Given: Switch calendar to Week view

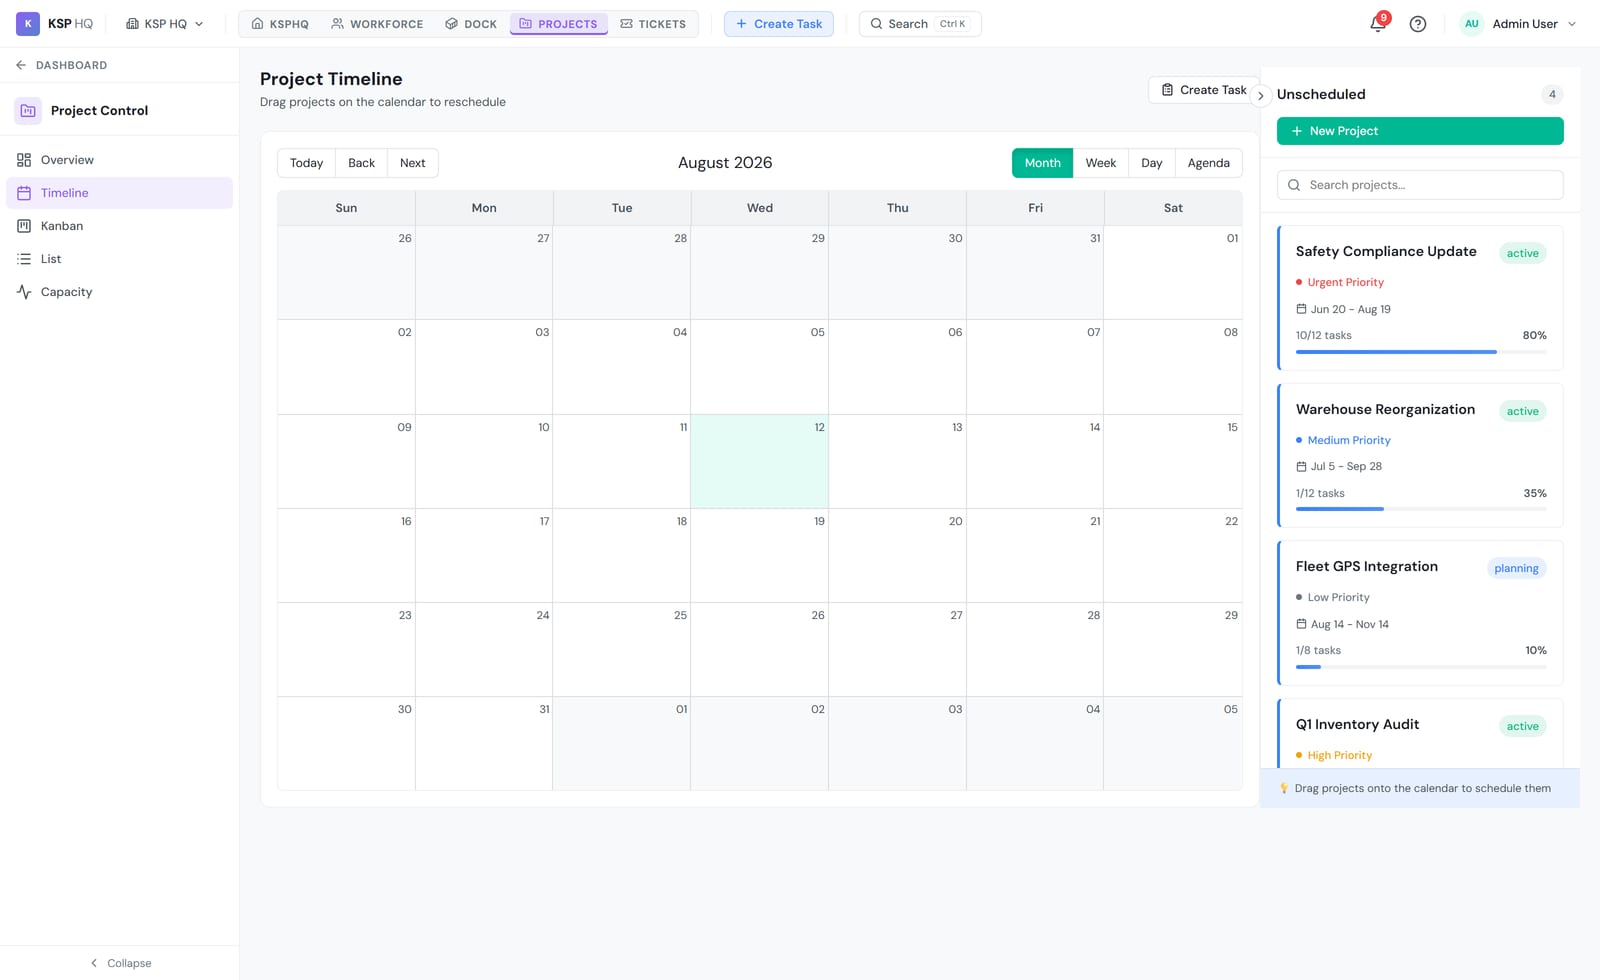Looking at the screenshot, I should 1100,163.
